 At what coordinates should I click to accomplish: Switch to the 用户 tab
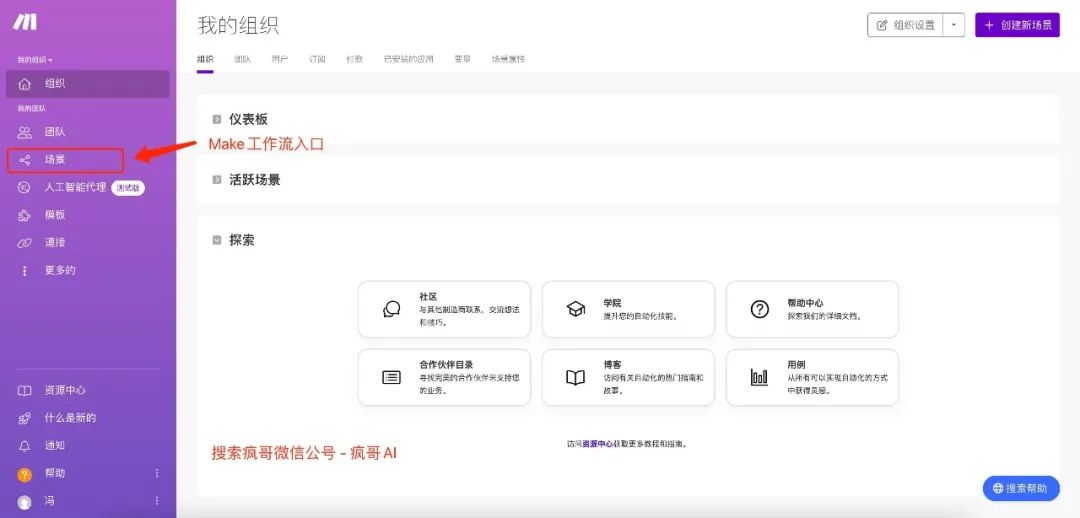pyautogui.click(x=280, y=59)
